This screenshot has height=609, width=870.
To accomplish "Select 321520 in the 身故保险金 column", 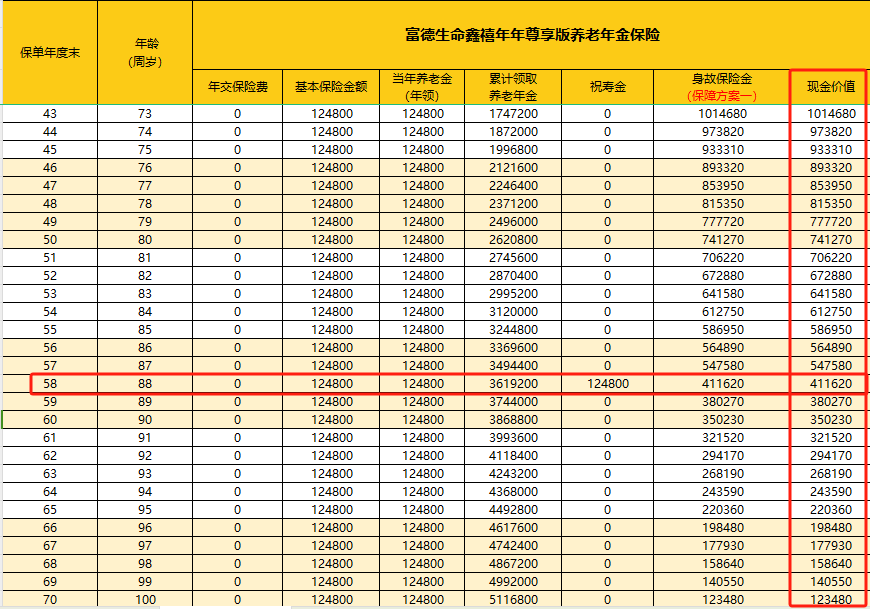I will [722, 438].
